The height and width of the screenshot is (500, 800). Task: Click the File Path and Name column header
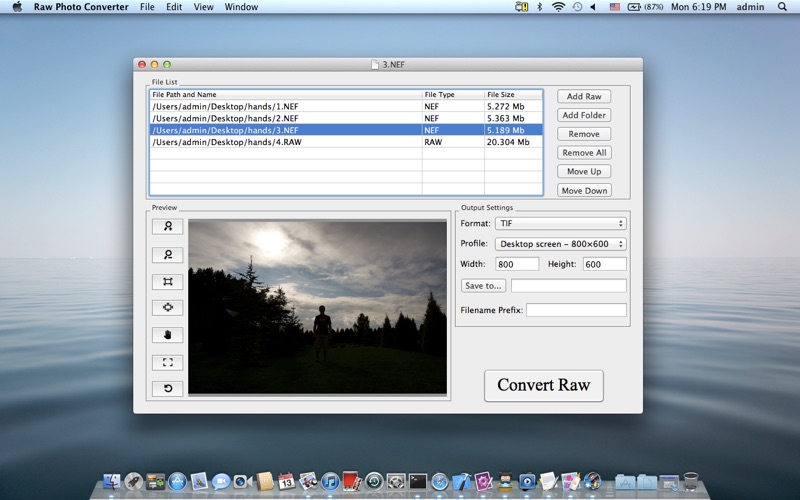(x=286, y=94)
